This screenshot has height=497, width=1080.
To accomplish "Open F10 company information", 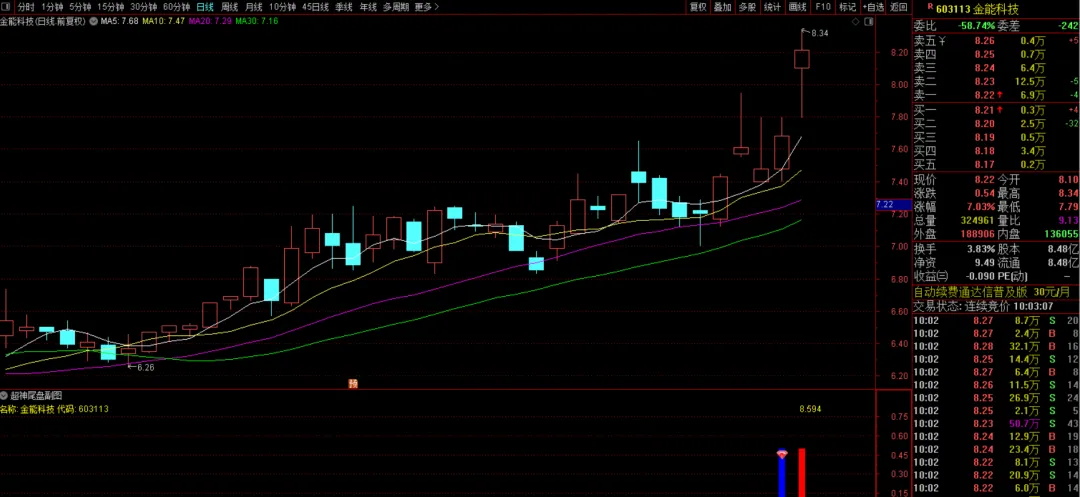I will 822,7.
